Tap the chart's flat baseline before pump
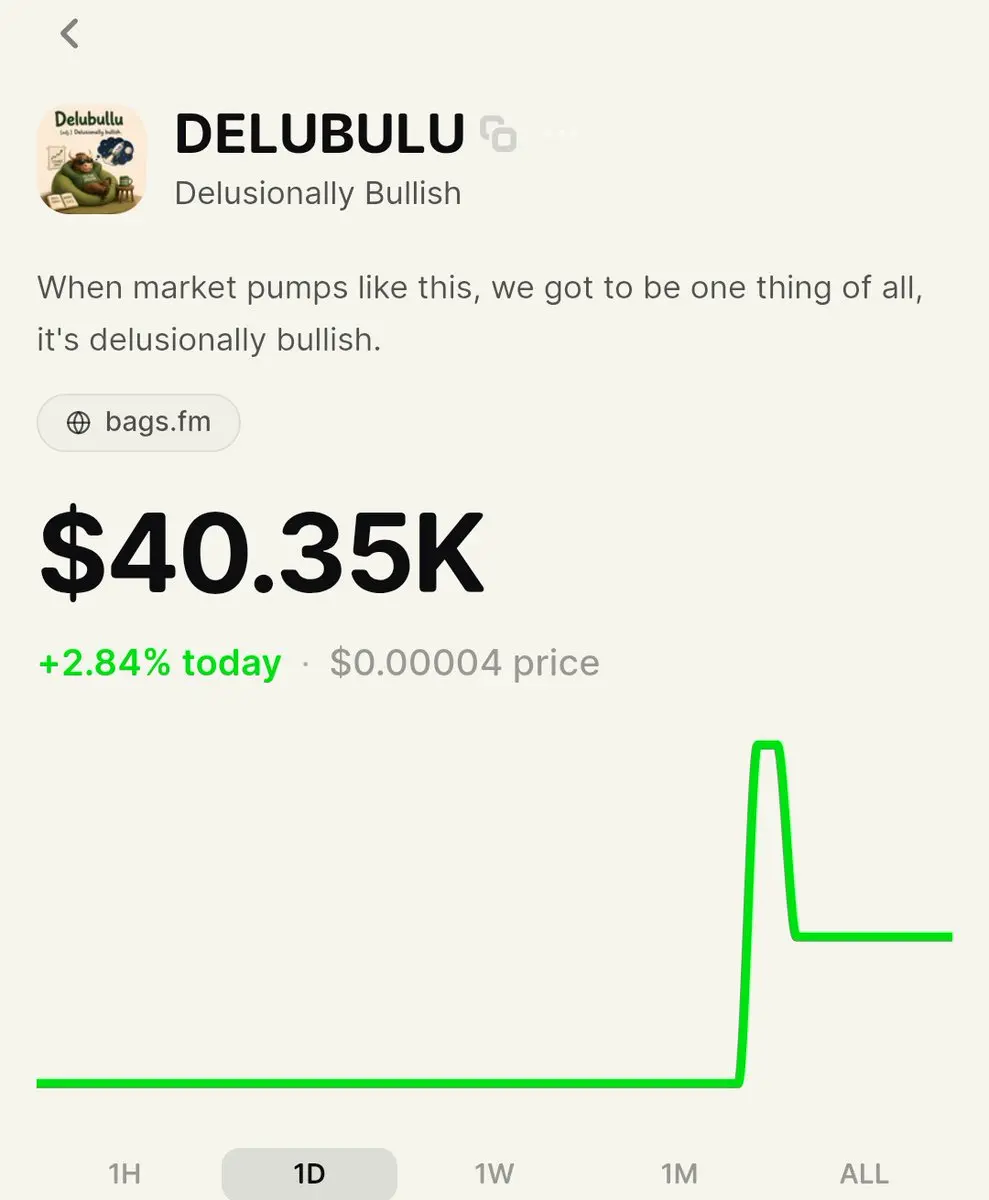Image resolution: width=989 pixels, height=1200 pixels. pyautogui.click(x=388, y=1083)
